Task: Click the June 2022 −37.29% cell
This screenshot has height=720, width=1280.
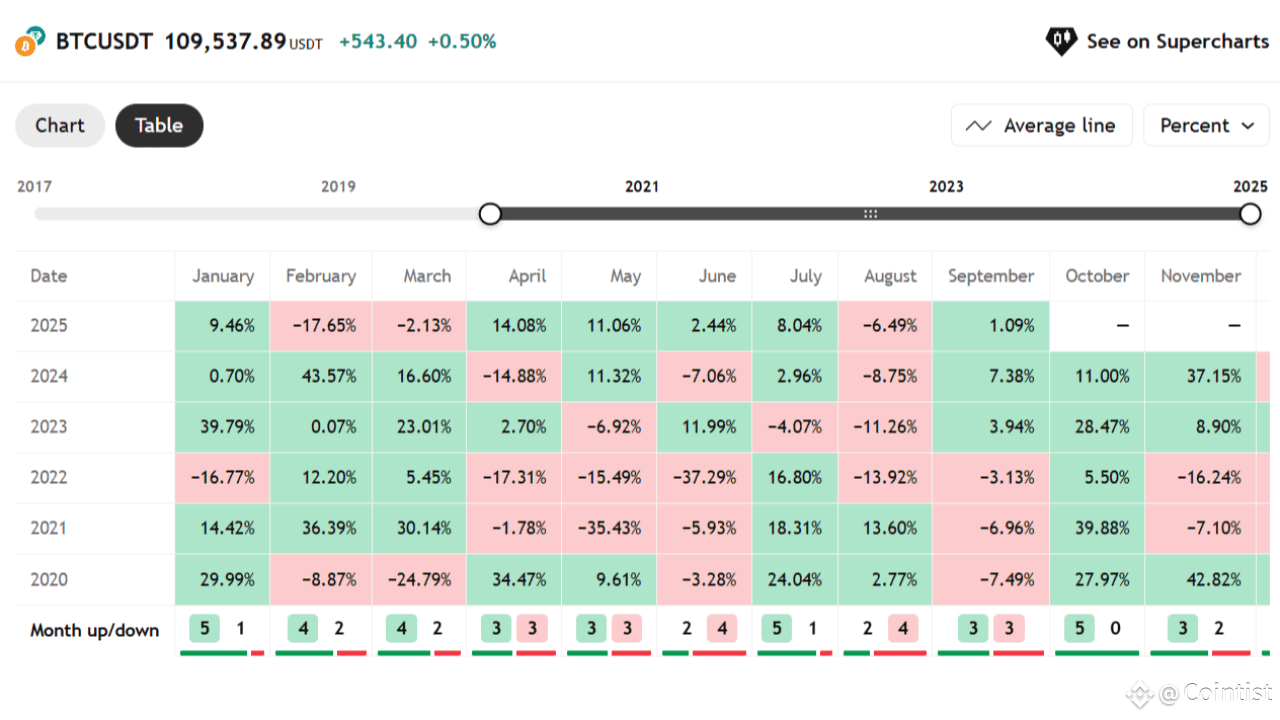Action: [704, 477]
